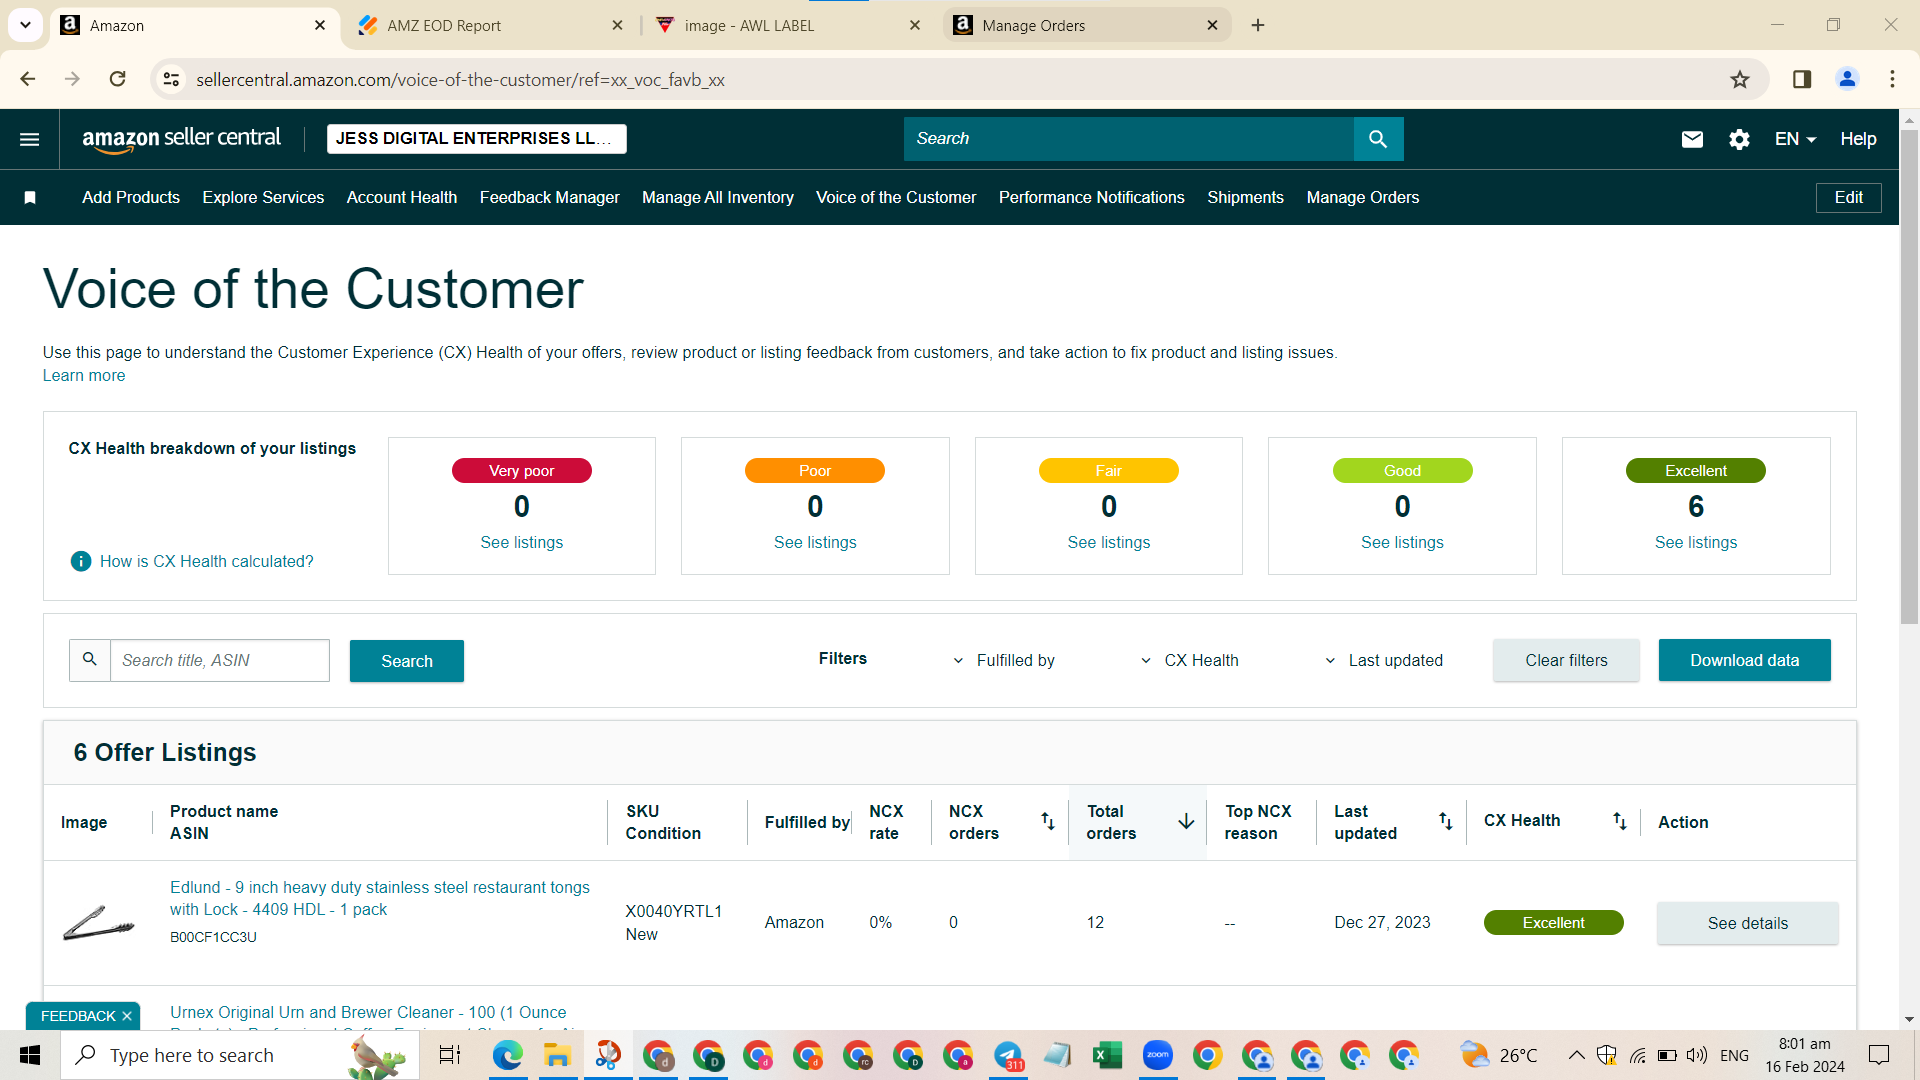The width and height of the screenshot is (1920, 1080).
Task: Sort the table by CX Health column
Action: [1619, 821]
